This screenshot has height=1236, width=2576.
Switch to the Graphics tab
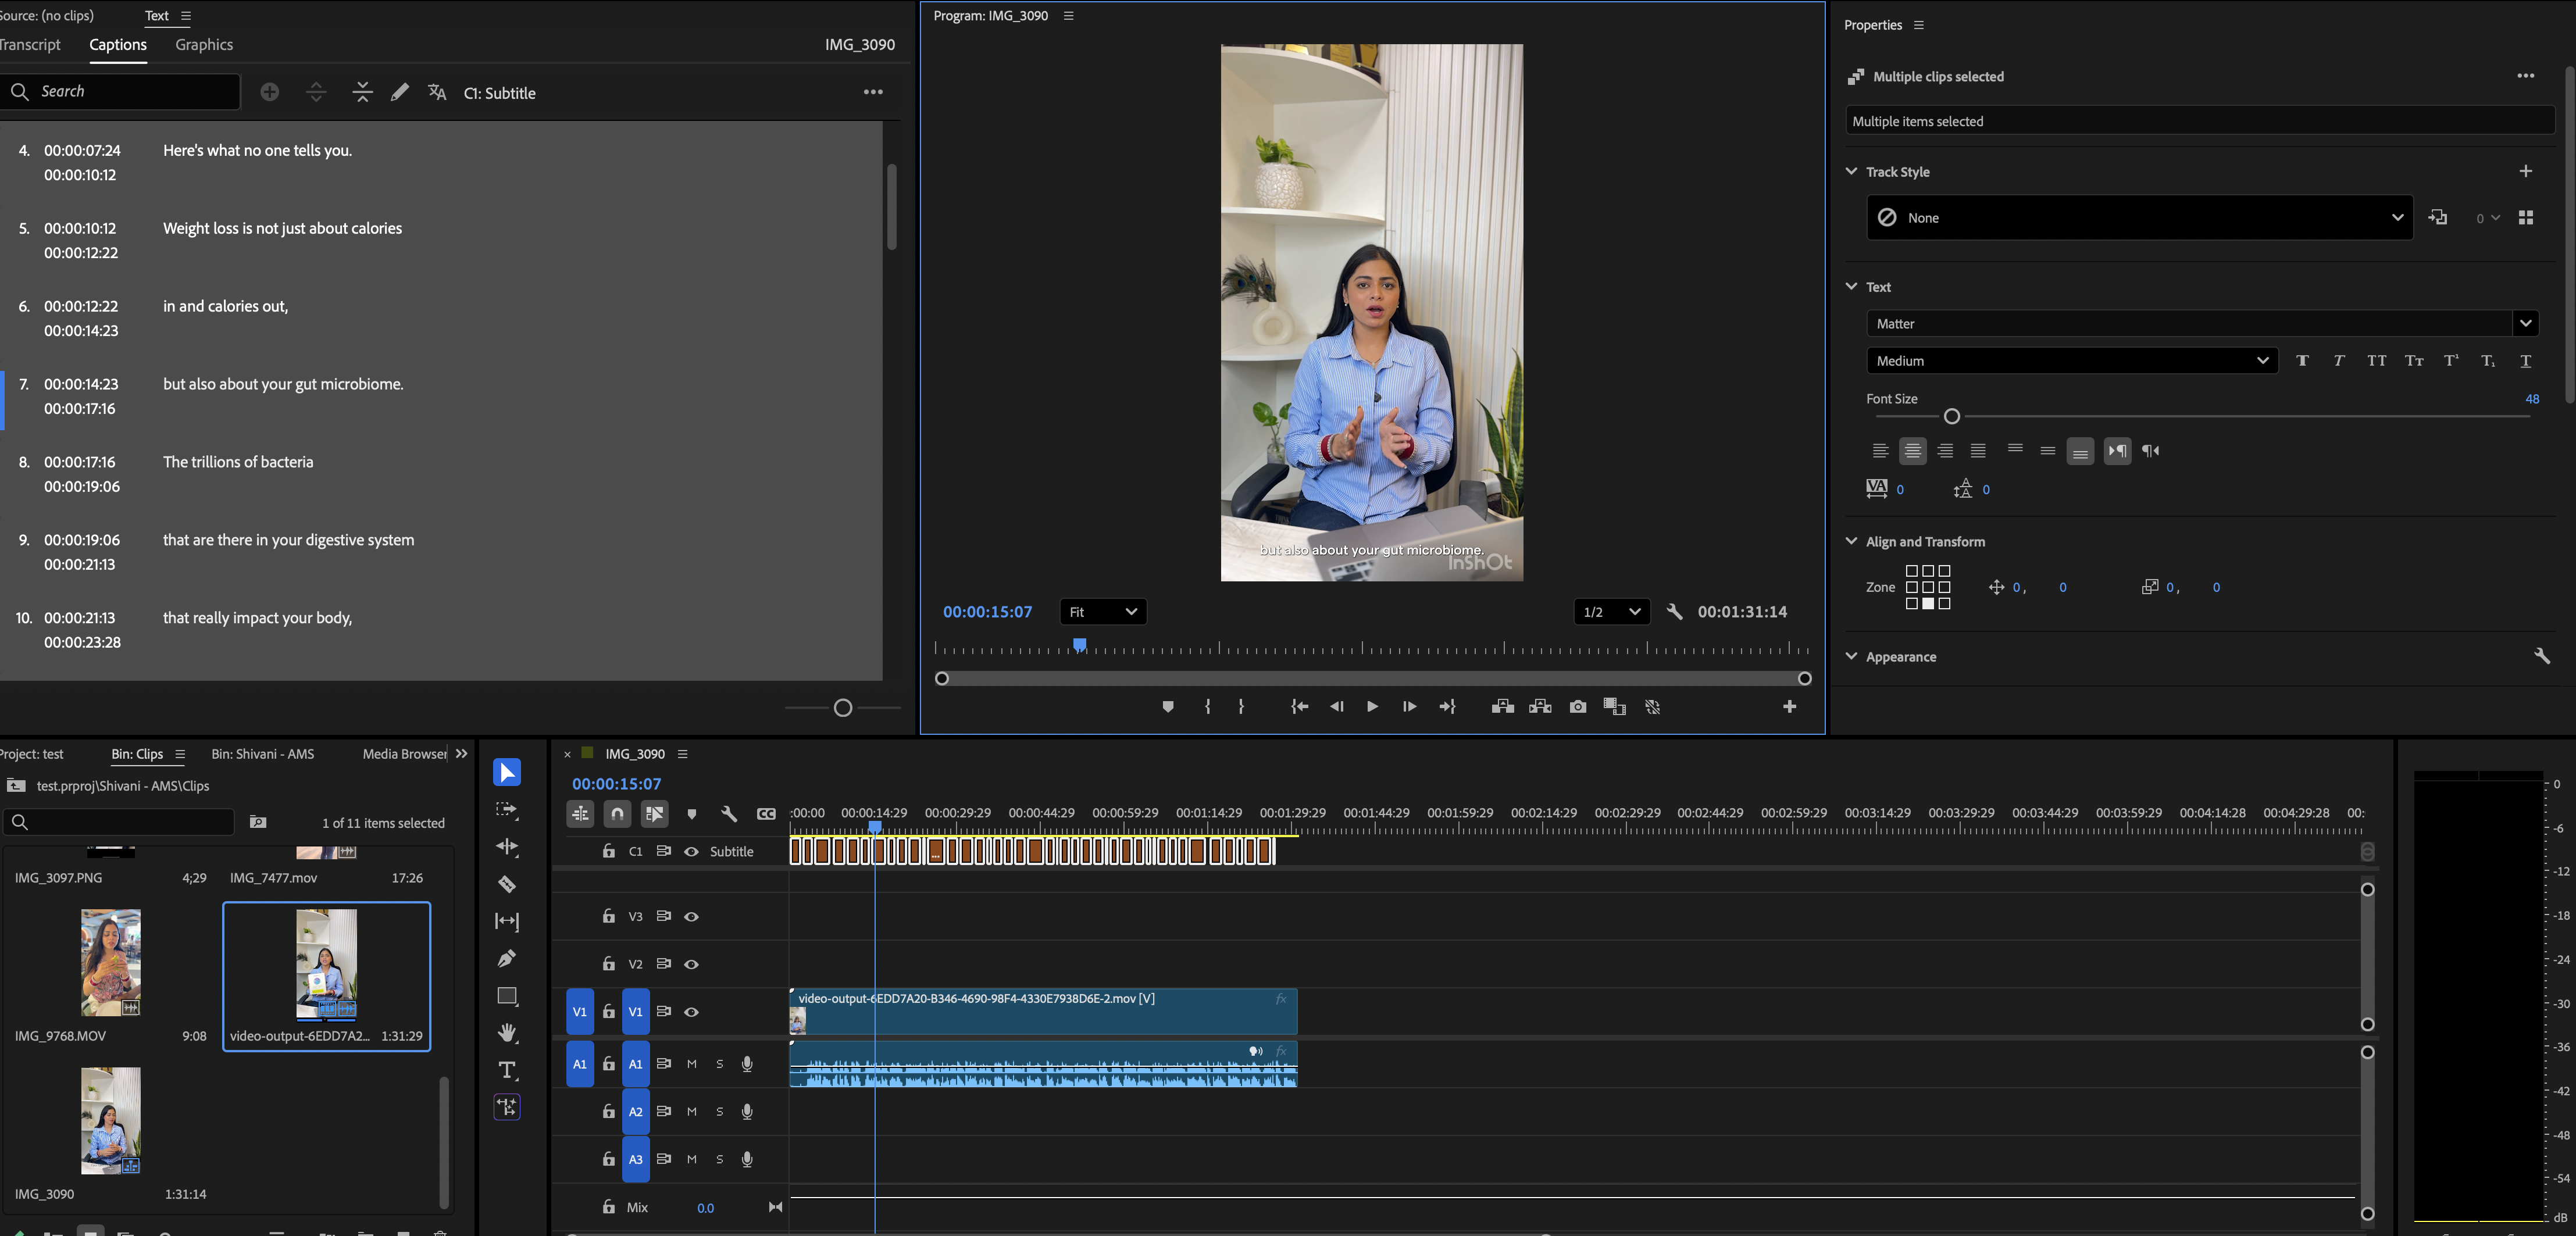204,45
